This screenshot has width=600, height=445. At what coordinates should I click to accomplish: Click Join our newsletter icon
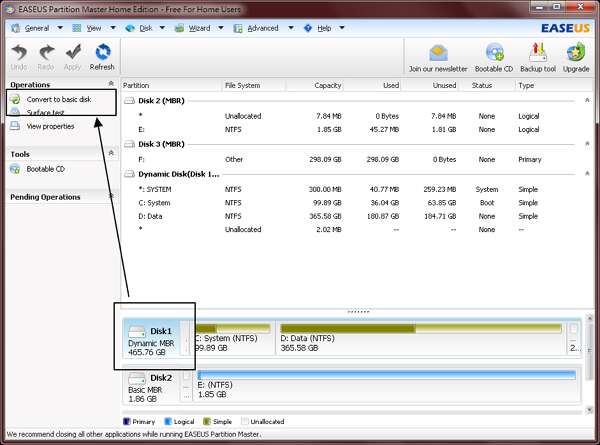click(x=436, y=54)
